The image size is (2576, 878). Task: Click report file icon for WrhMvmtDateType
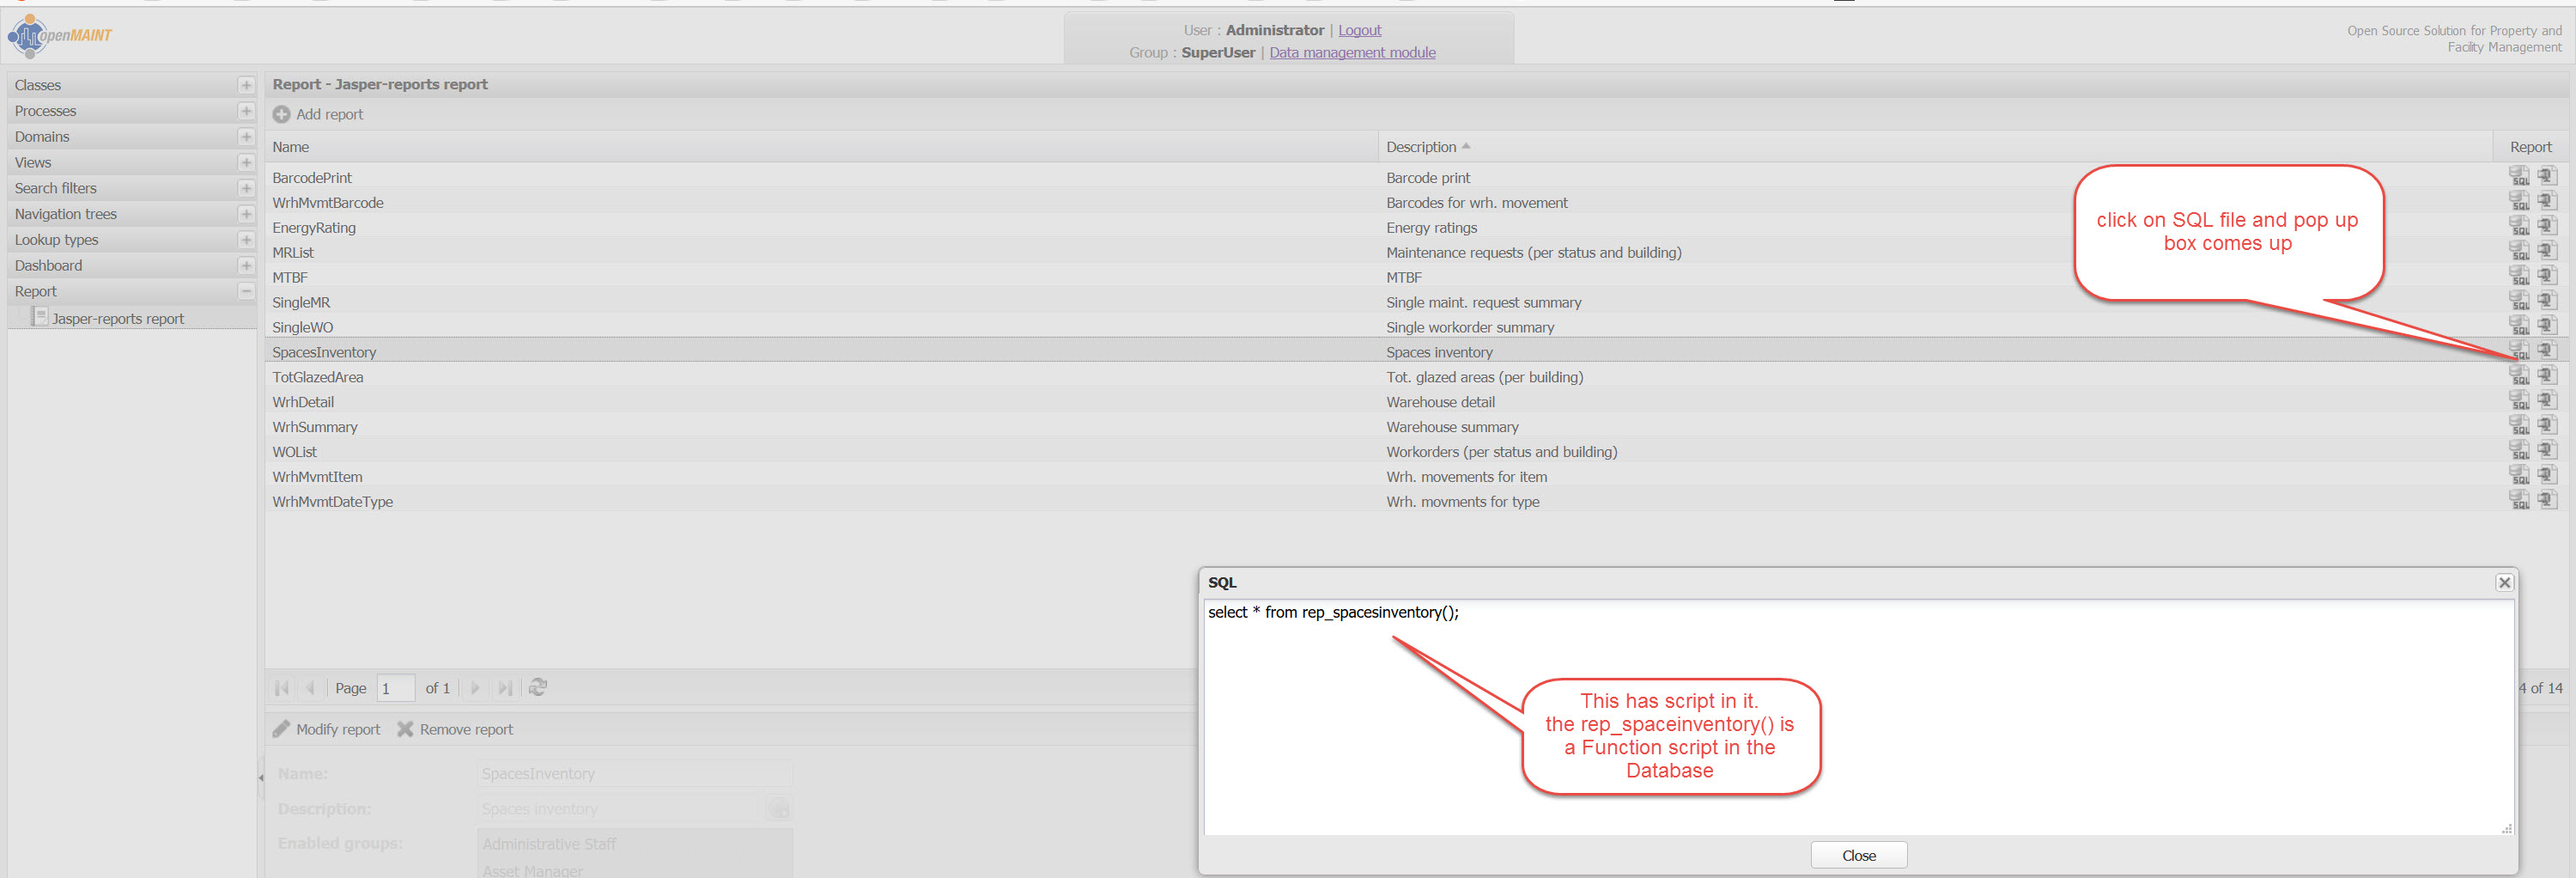pos(2546,500)
